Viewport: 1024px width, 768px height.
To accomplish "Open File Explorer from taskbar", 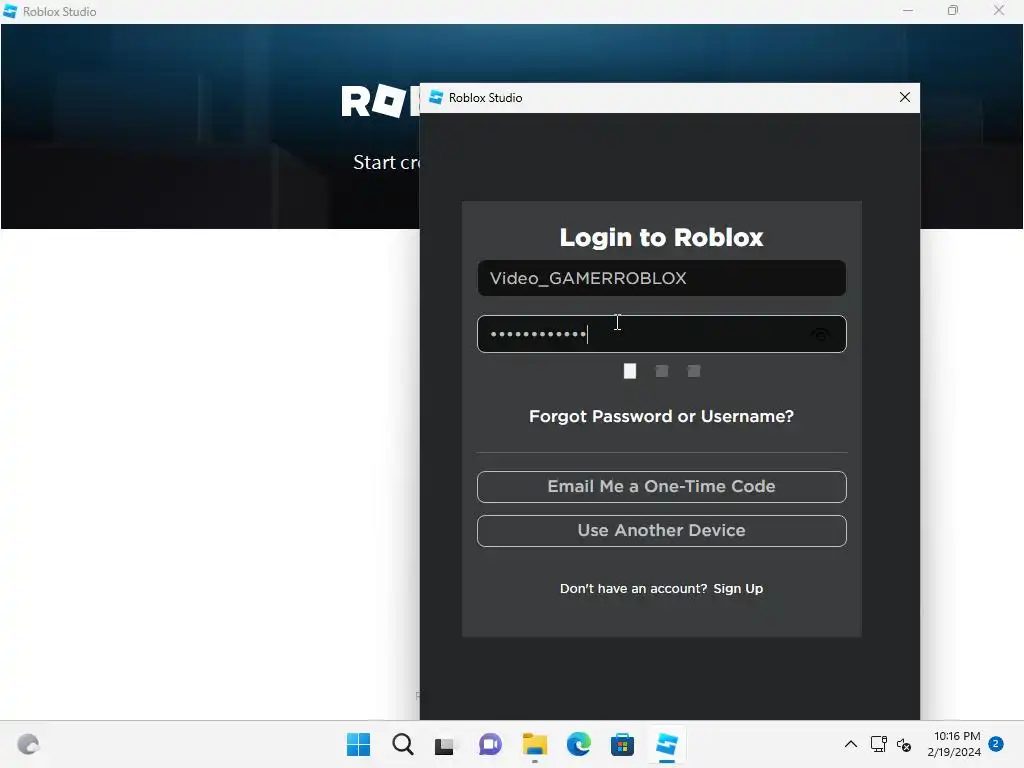I will click(535, 744).
